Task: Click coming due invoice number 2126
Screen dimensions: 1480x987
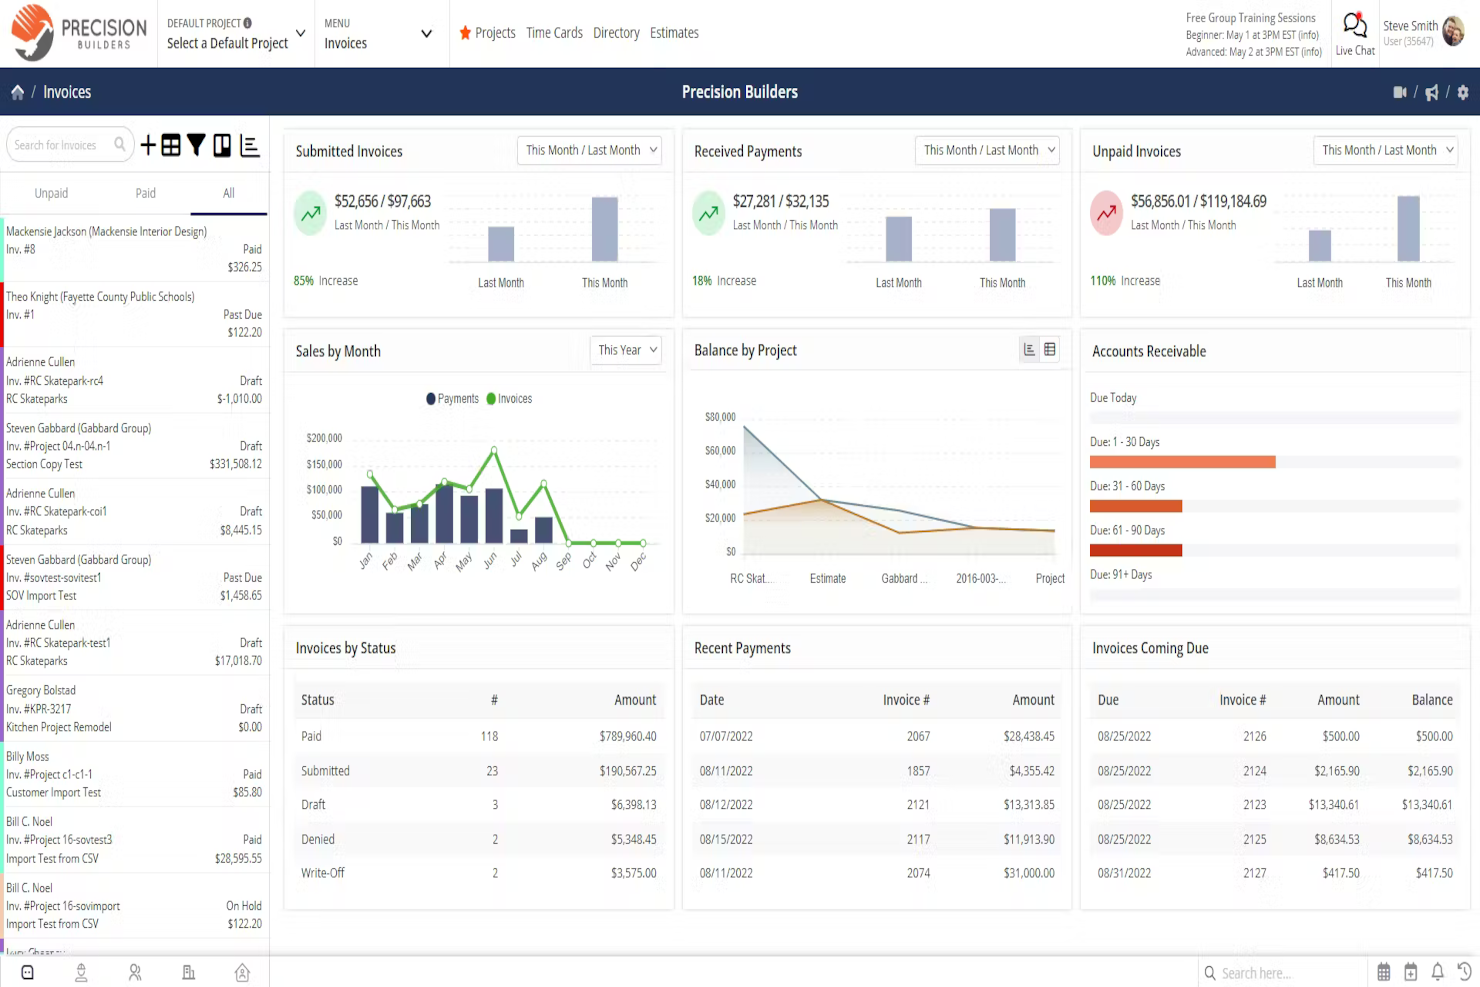Action: pyautogui.click(x=1254, y=736)
